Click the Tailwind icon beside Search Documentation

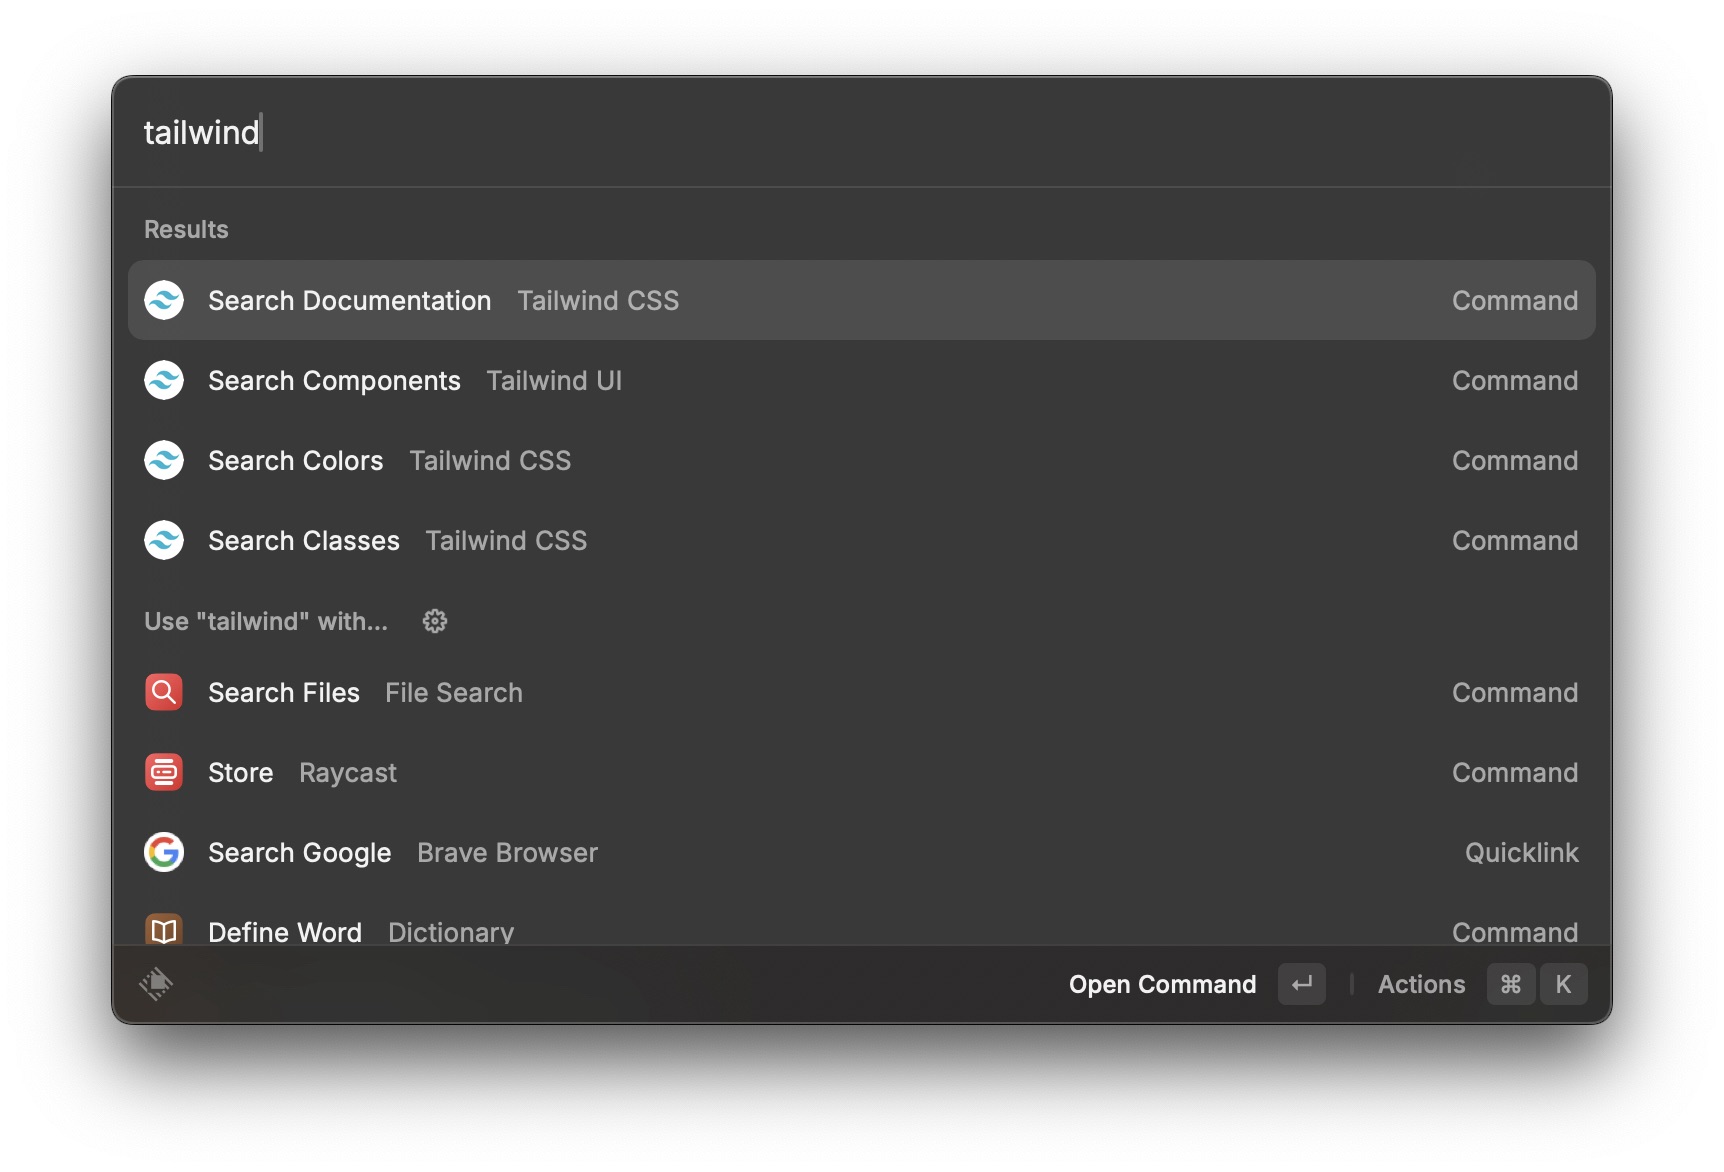pyautogui.click(x=164, y=300)
